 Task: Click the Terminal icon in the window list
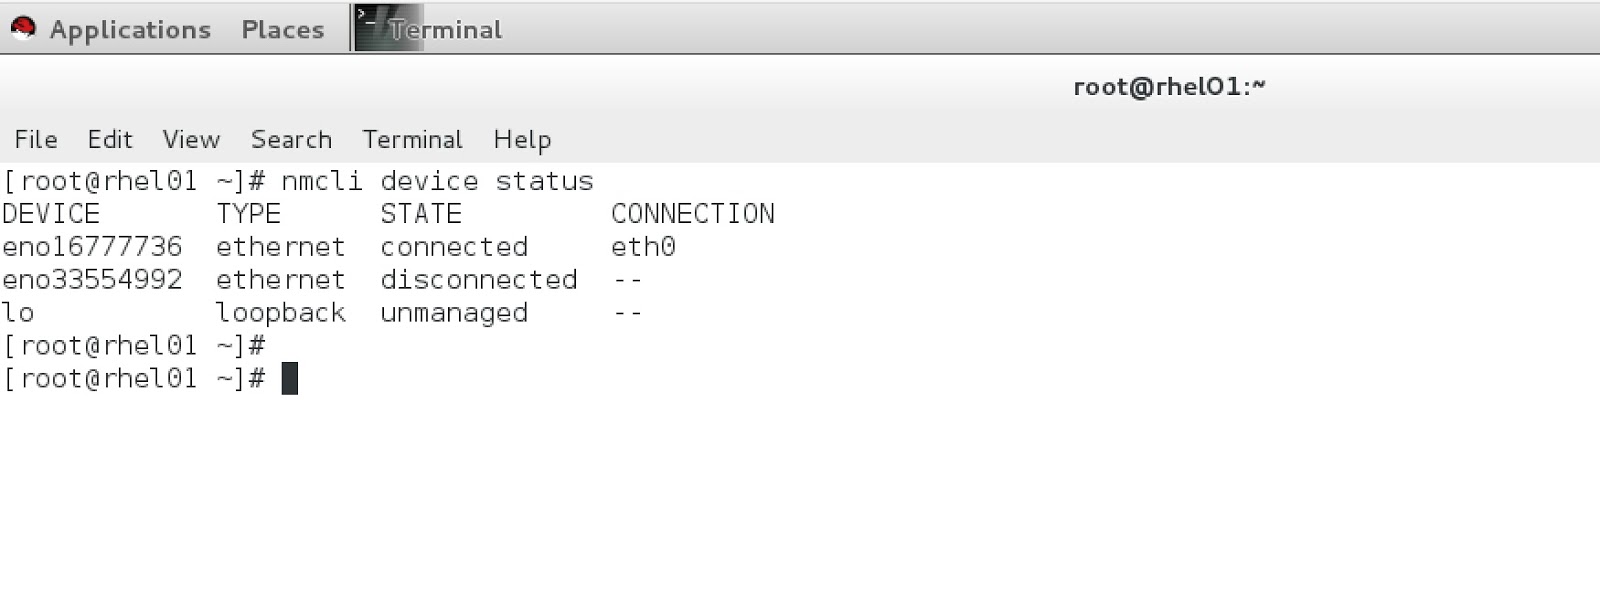[371, 28]
